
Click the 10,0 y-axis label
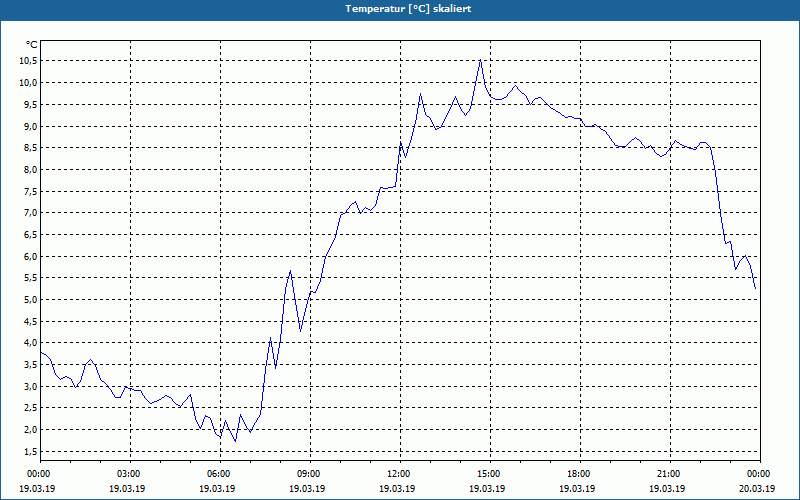click(x=28, y=83)
